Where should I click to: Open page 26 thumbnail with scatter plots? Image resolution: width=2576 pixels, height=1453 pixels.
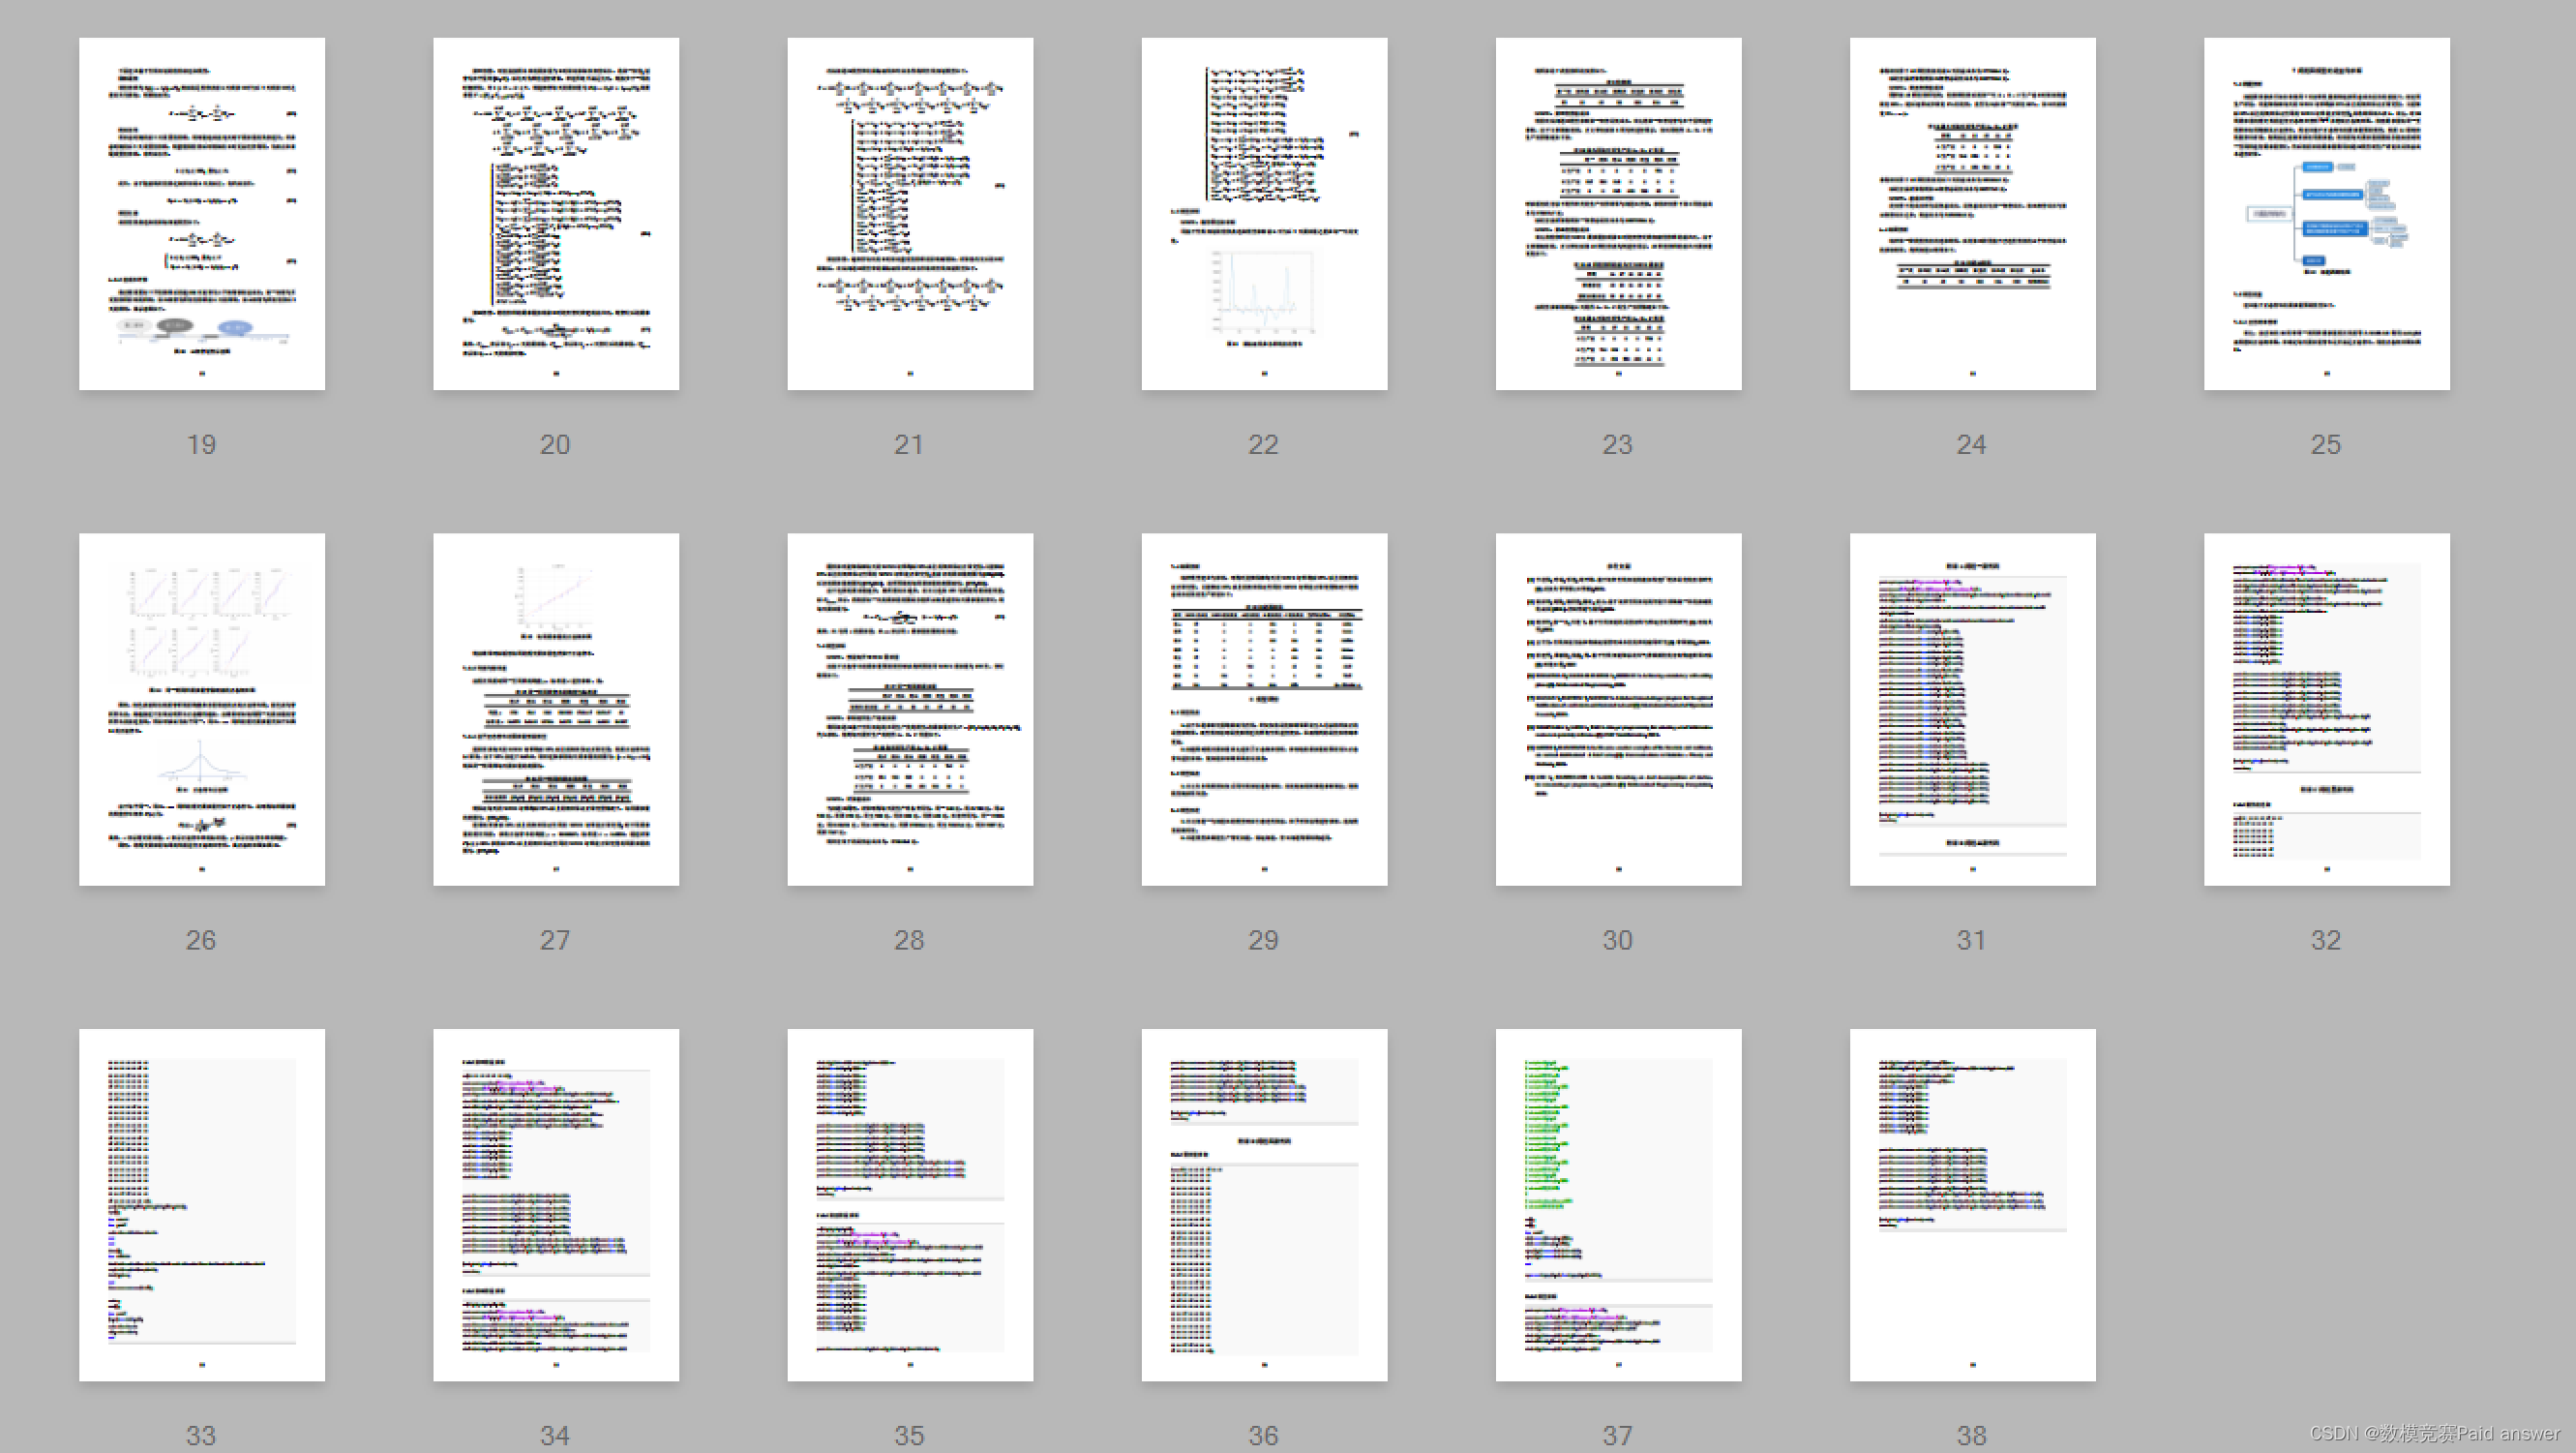[x=201, y=709]
